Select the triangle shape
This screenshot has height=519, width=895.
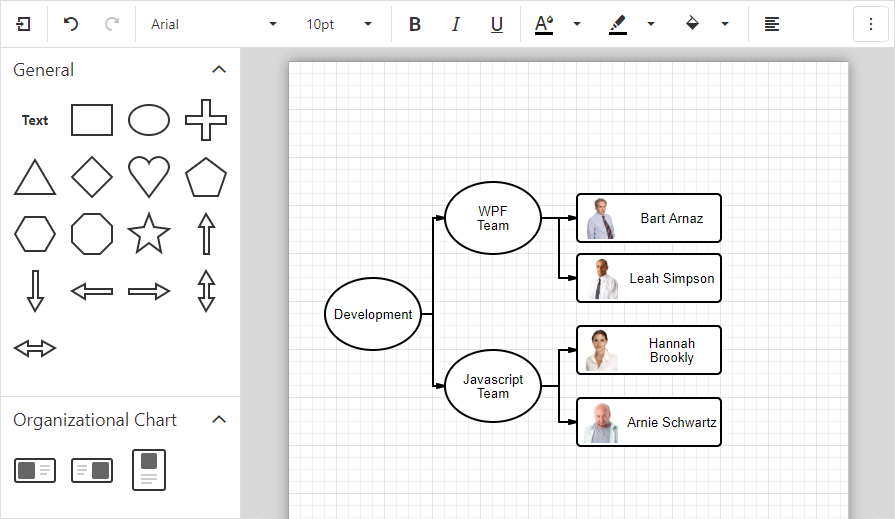coord(35,177)
